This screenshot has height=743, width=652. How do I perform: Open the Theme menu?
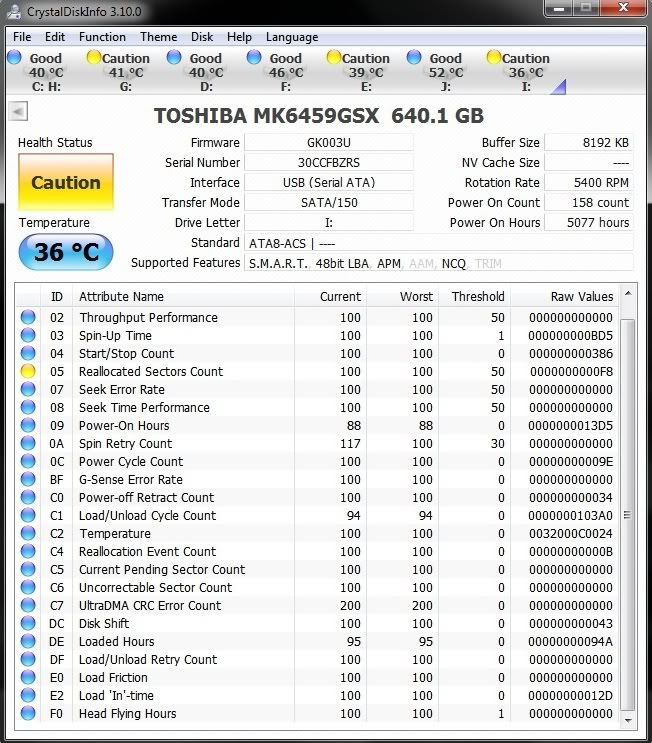pyautogui.click(x=158, y=37)
